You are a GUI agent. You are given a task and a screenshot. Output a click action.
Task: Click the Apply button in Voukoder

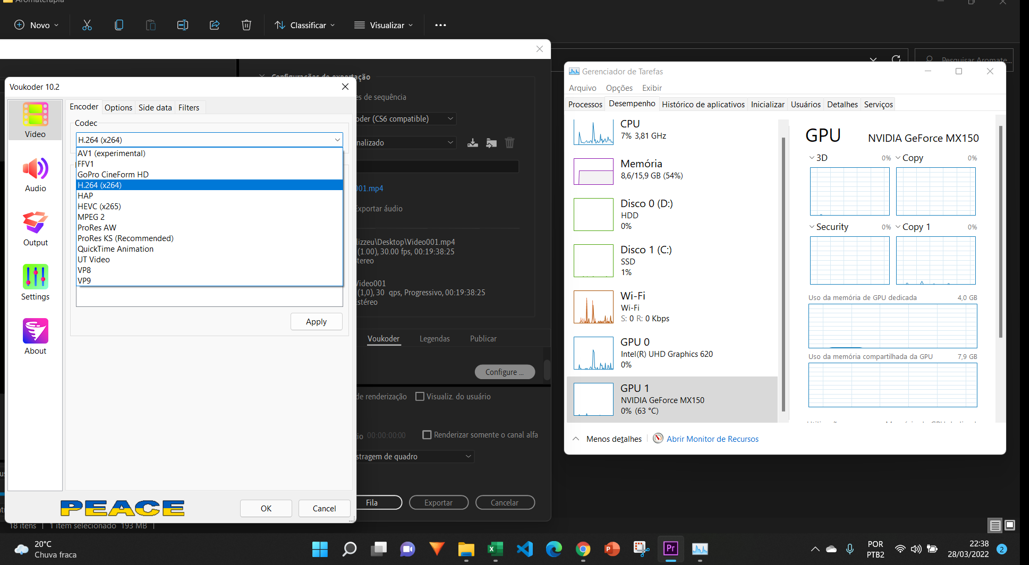pos(316,322)
